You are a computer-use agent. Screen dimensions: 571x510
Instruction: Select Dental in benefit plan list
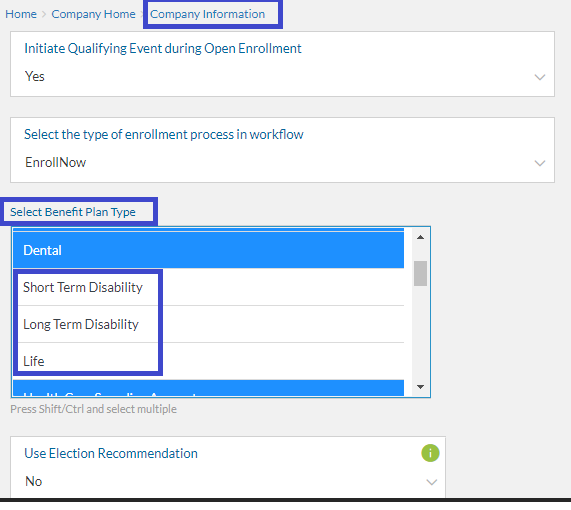(208, 250)
